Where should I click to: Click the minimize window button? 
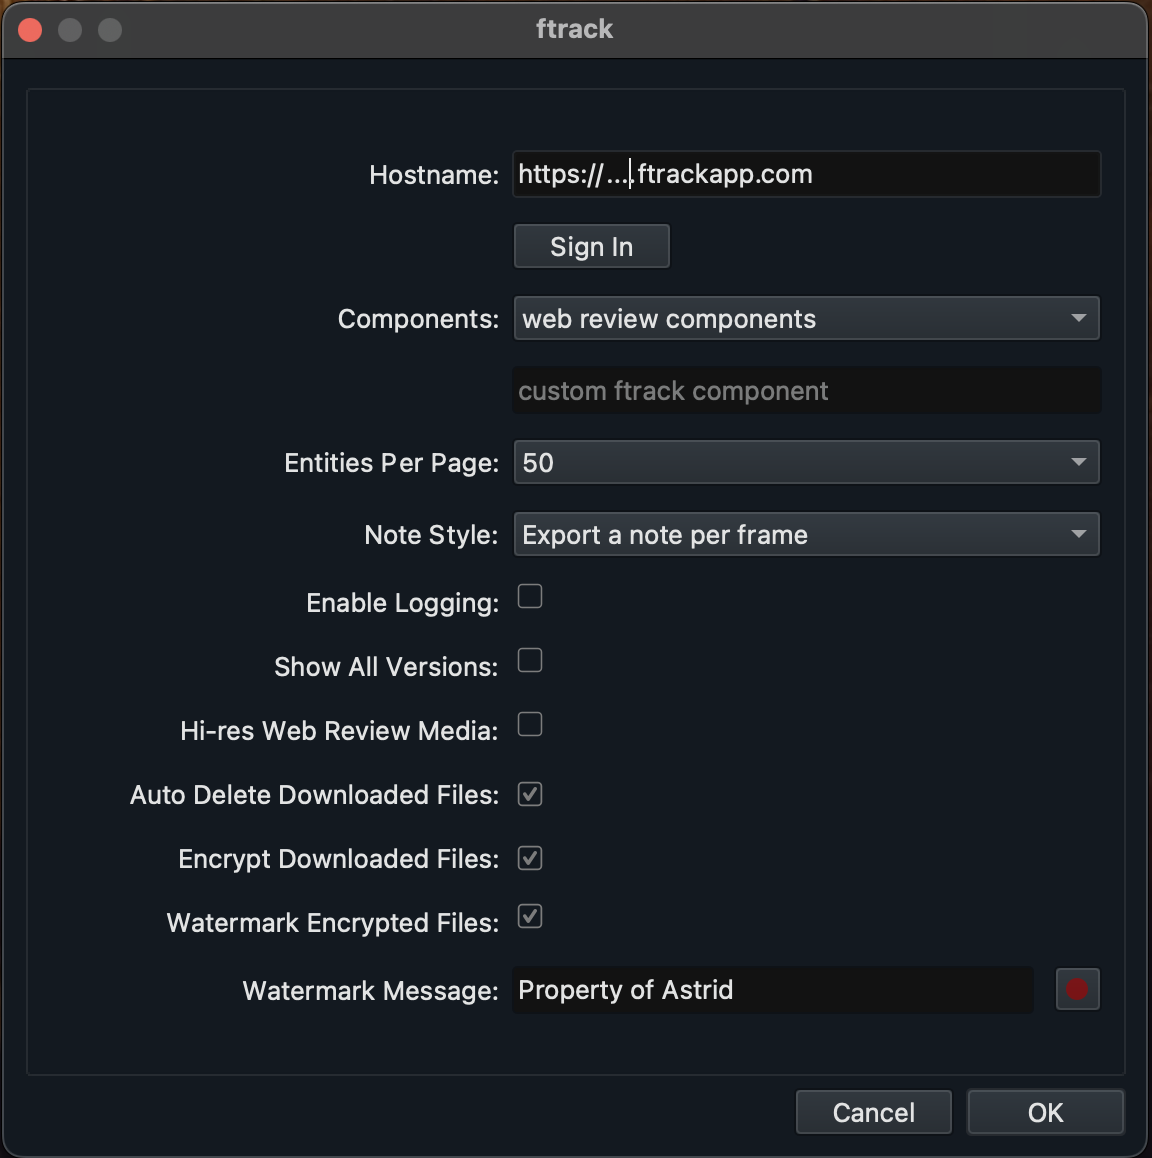[70, 30]
